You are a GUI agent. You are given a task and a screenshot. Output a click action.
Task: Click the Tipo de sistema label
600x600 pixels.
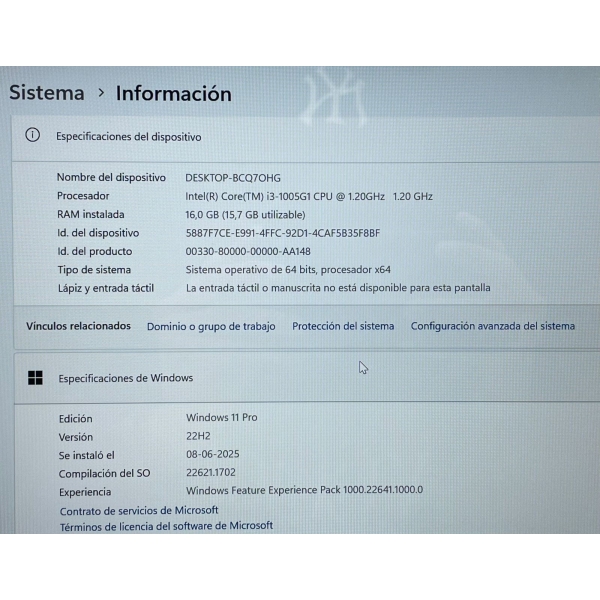[x=94, y=270]
